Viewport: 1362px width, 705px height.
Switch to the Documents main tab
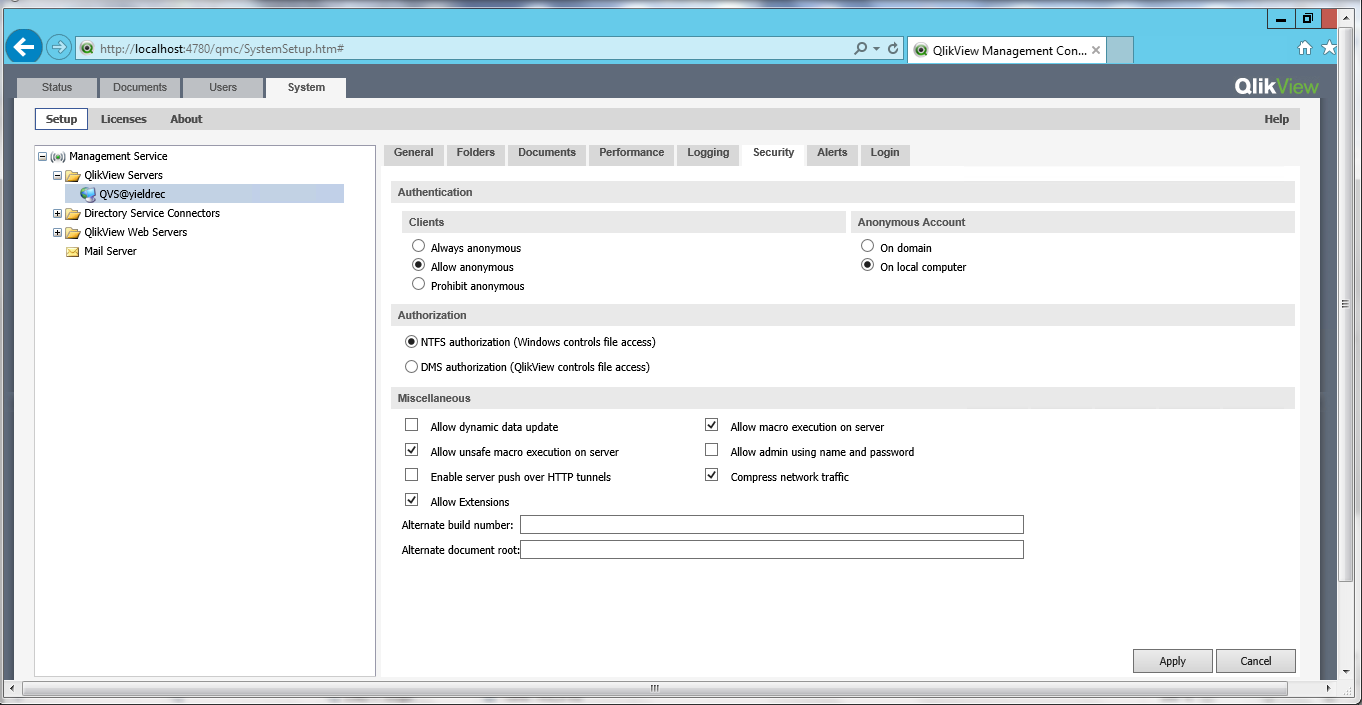coord(140,87)
